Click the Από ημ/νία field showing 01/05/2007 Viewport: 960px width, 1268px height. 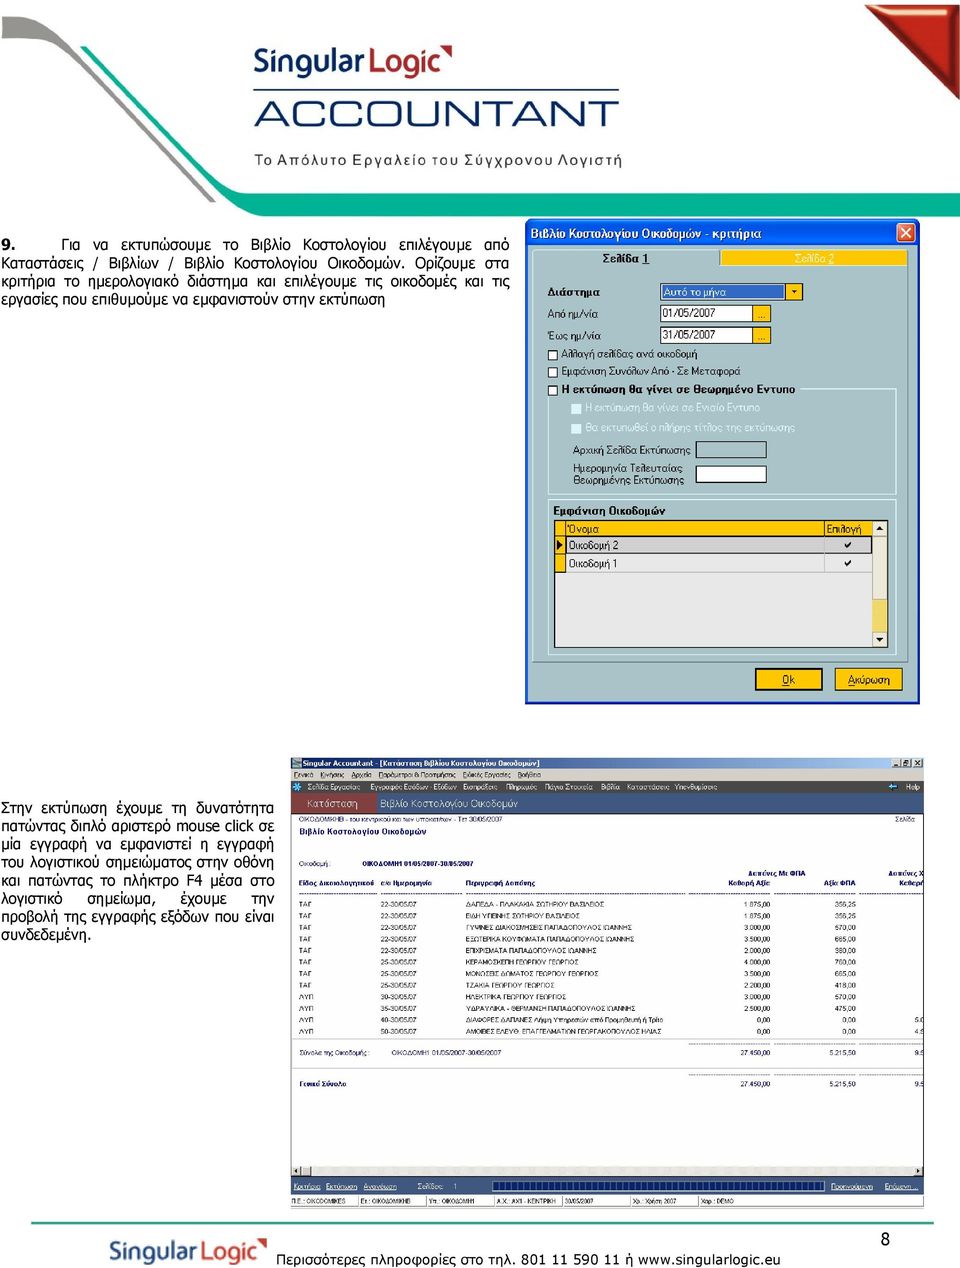[x=706, y=314]
